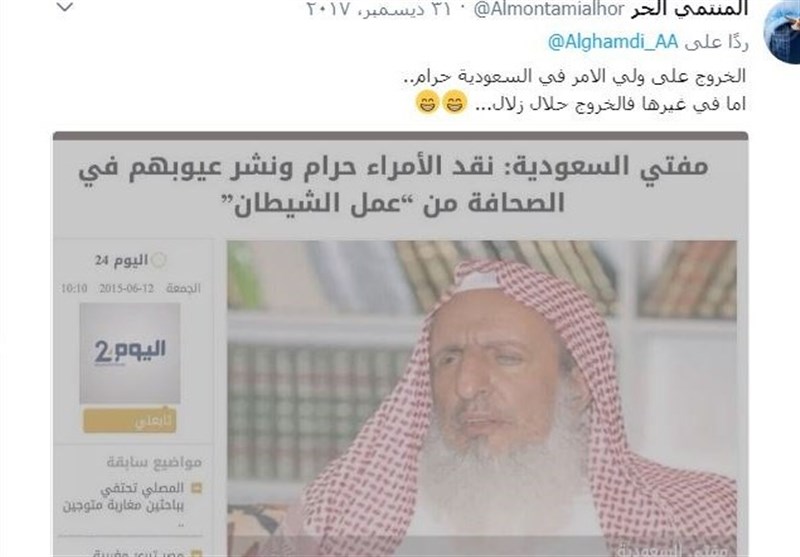The width and height of the screenshot is (800, 557).
Task: Open the article headline about مفتي السعودية
Action: click(x=393, y=184)
